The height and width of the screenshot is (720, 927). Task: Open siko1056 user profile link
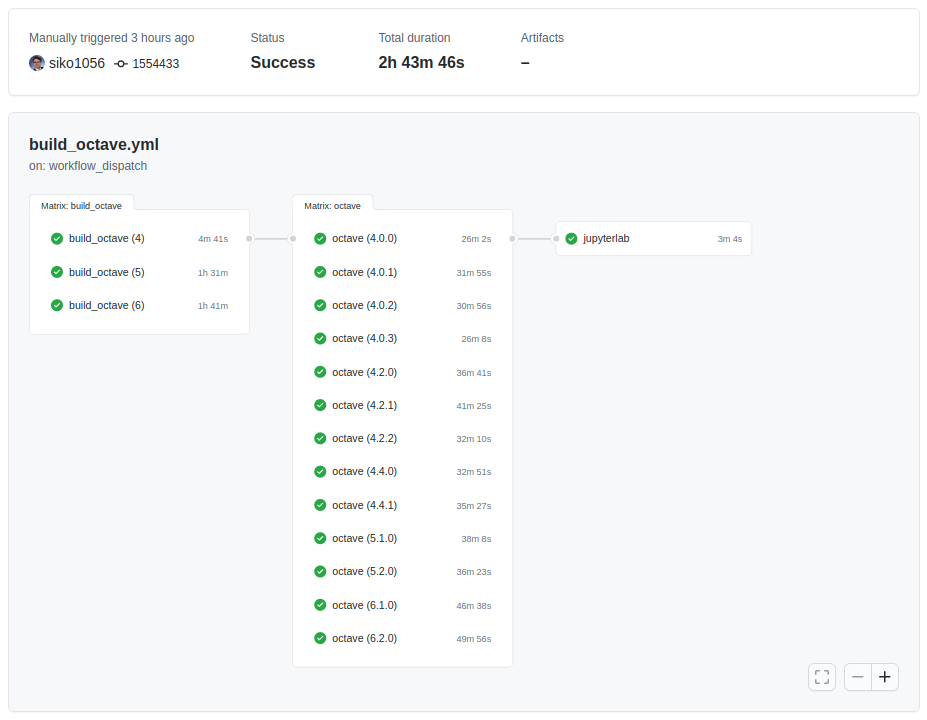(77, 63)
